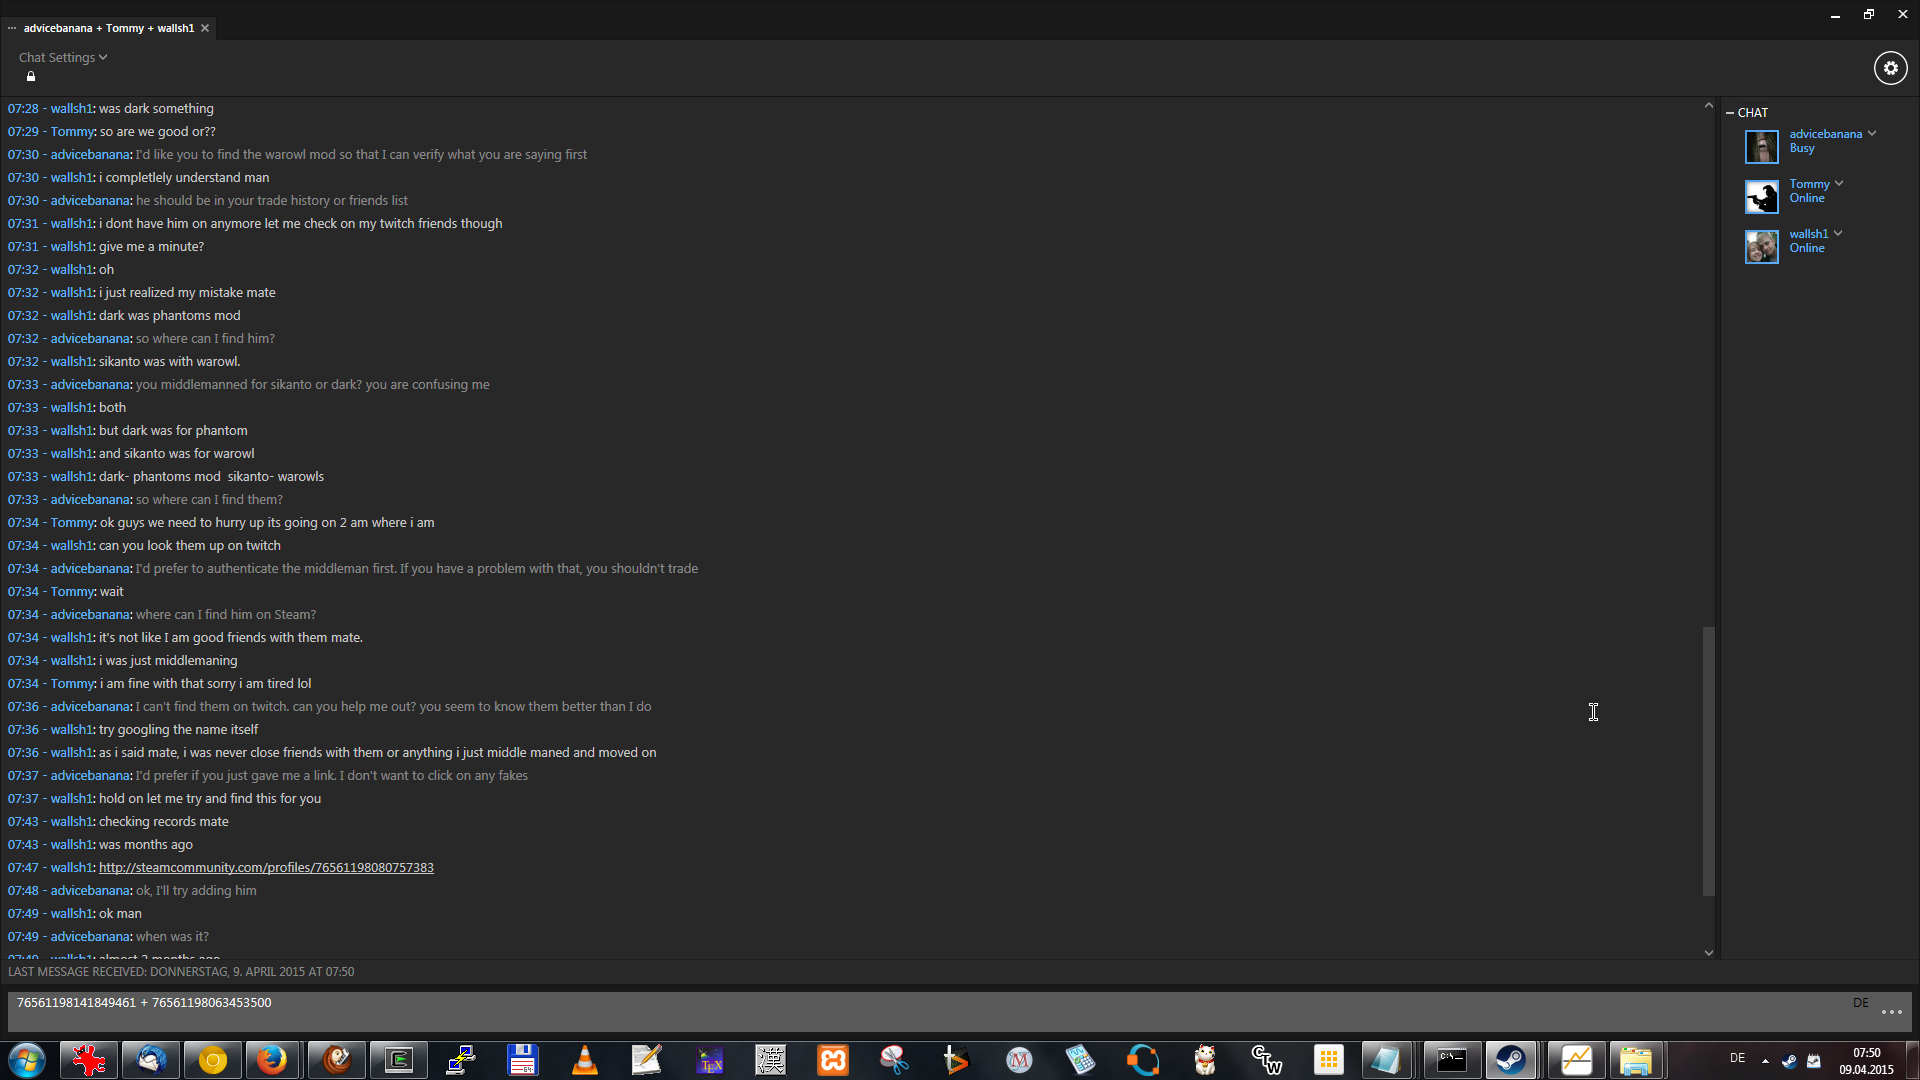Click inside the message input field
Image resolution: width=1920 pixels, height=1080 pixels.
(900, 1012)
